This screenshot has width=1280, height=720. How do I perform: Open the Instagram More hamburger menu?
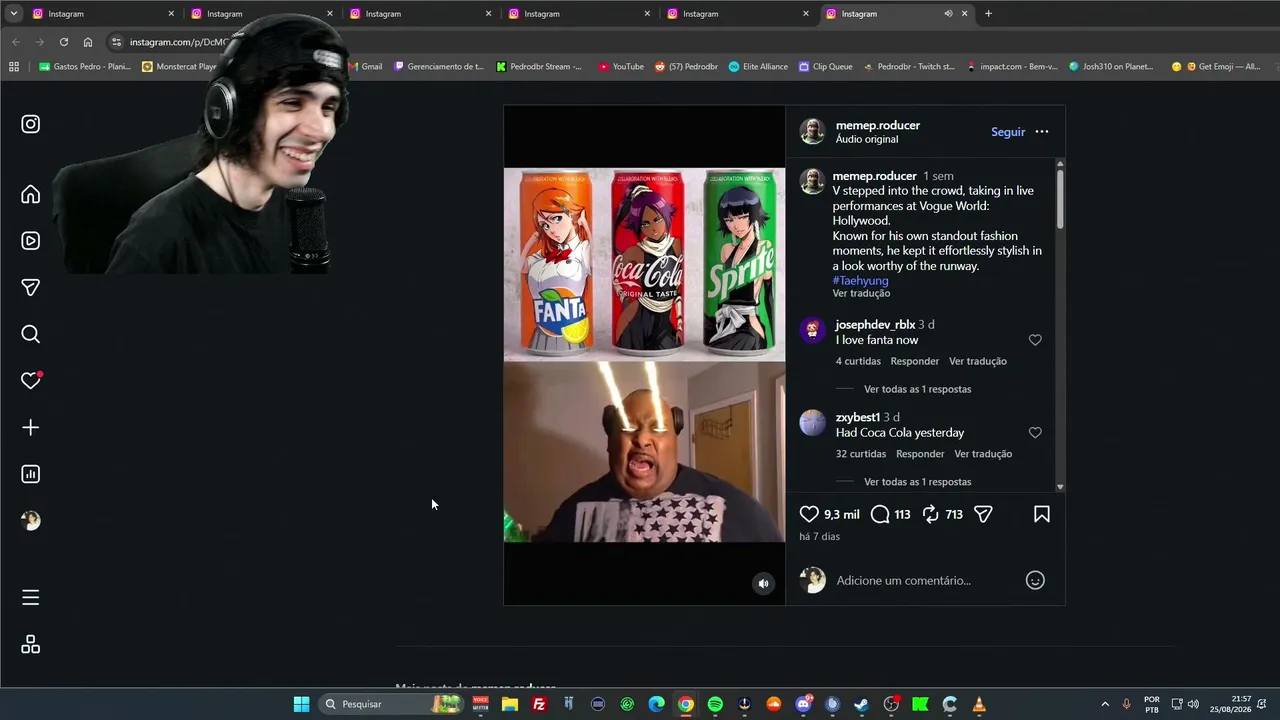click(31, 598)
